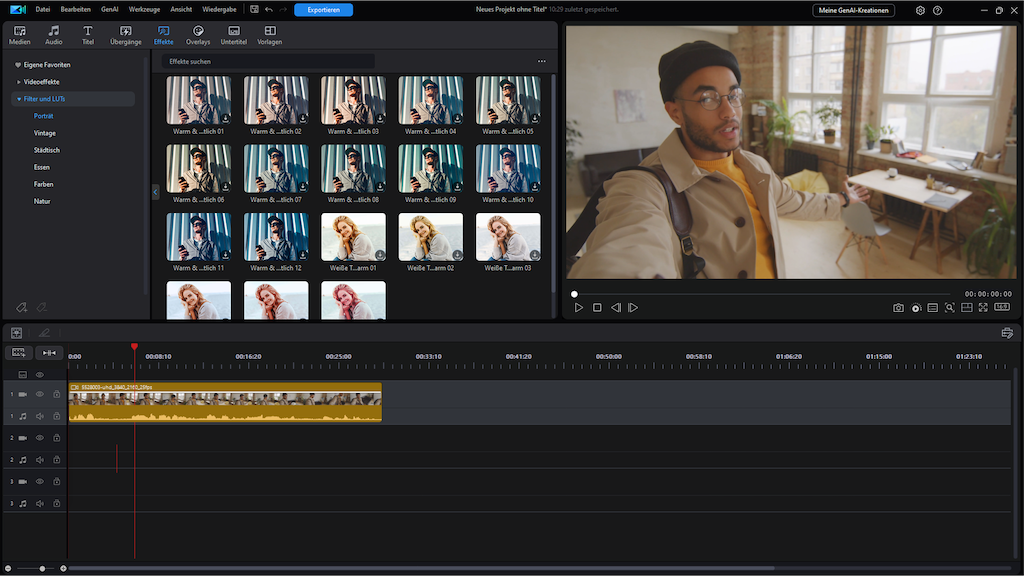Image resolution: width=1024 pixels, height=576 pixels.
Task: Switch to the Untertitel tab
Action: click(233, 35)
